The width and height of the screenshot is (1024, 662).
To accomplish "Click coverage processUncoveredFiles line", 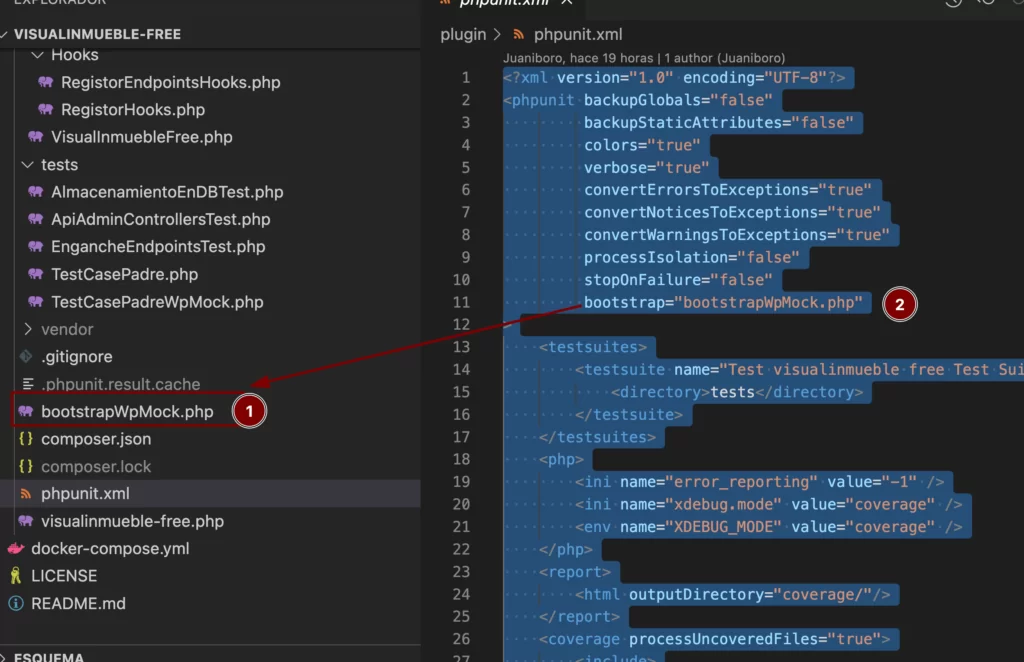I will [714, 639].
